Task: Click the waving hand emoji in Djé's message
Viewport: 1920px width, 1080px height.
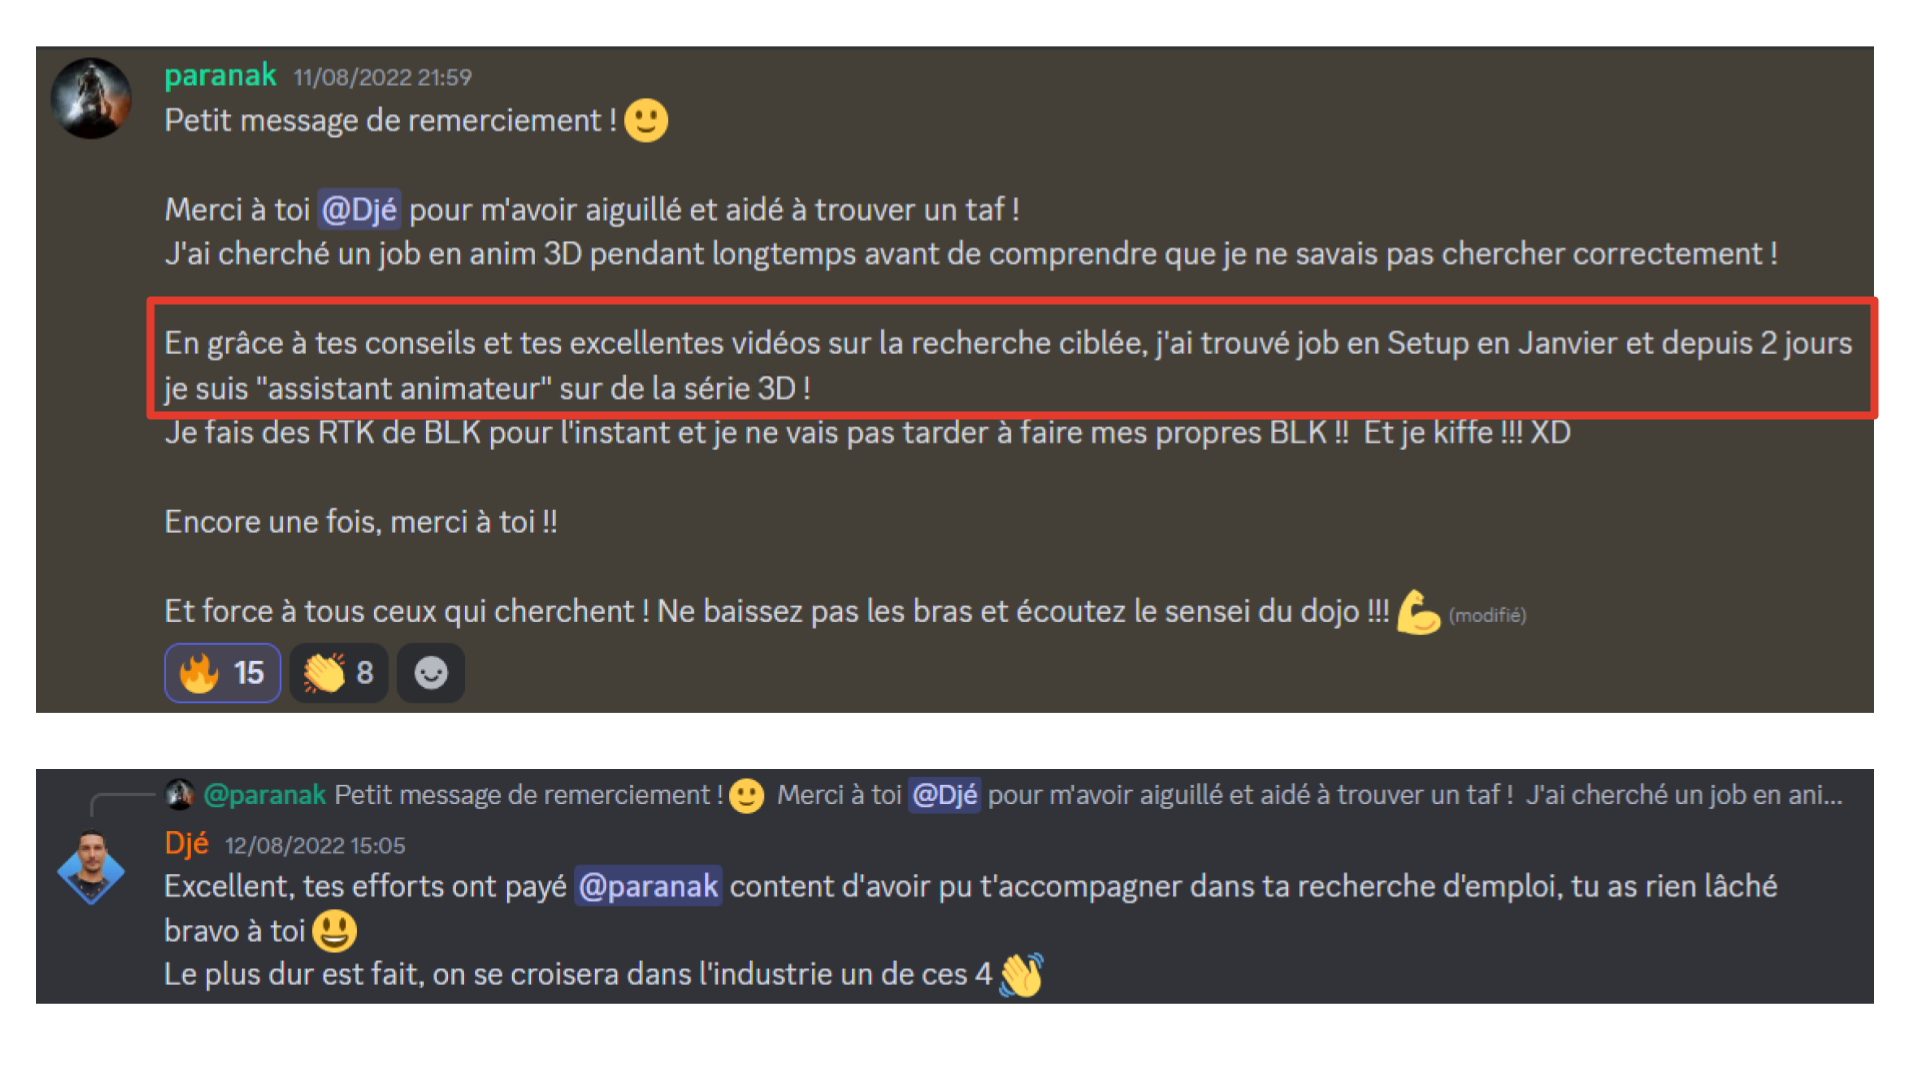Action: [x=1021, y=974]
